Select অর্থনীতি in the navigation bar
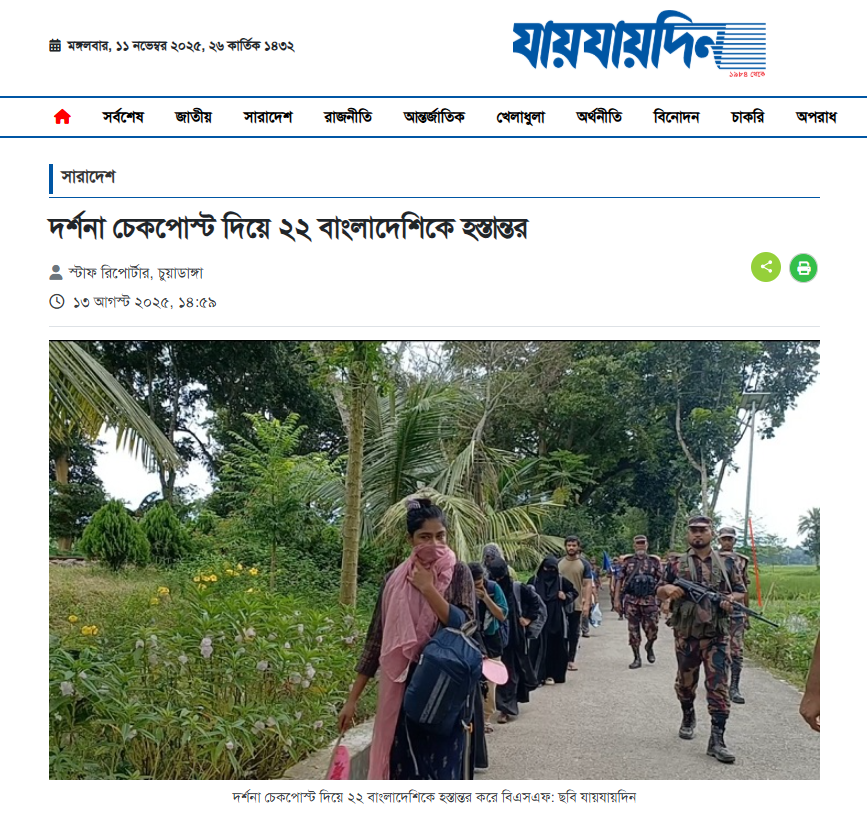The image size is (867, 817). [599, 117]
